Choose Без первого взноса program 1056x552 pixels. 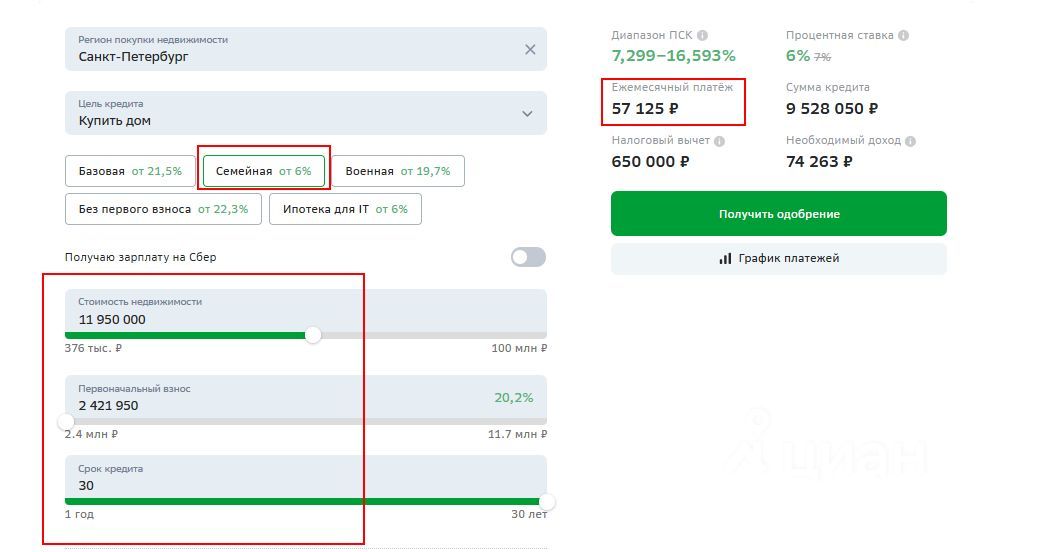(x=163, y=209)
